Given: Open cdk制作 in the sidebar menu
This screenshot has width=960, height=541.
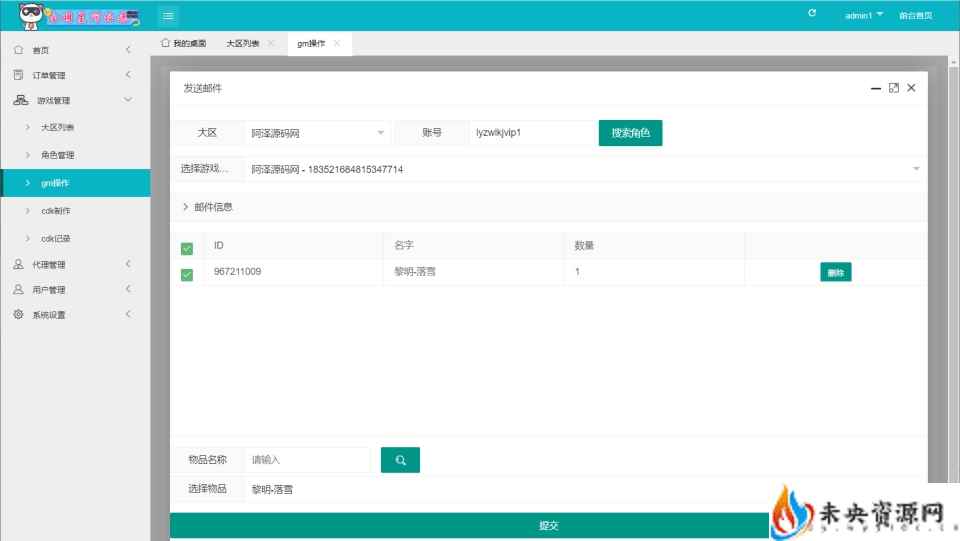Looking at the screenshot, I should point(56,211).
